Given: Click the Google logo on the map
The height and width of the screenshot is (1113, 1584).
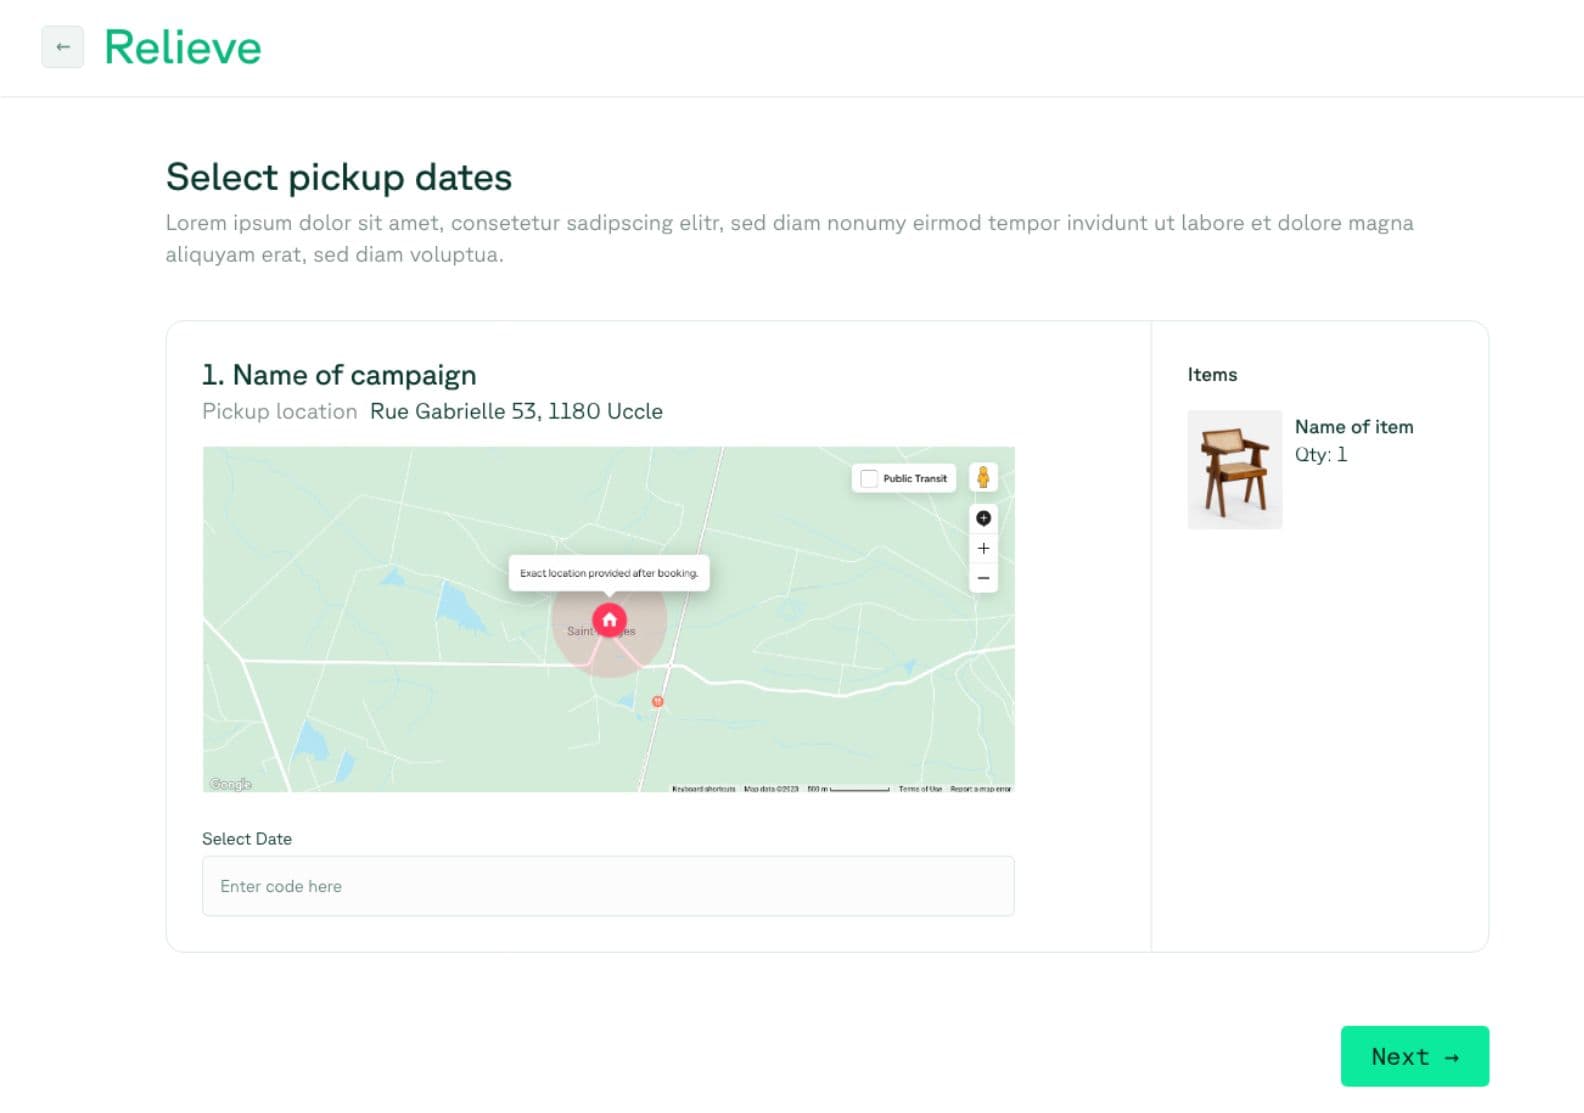Looking at the screenshot, I should pos(231,784).
